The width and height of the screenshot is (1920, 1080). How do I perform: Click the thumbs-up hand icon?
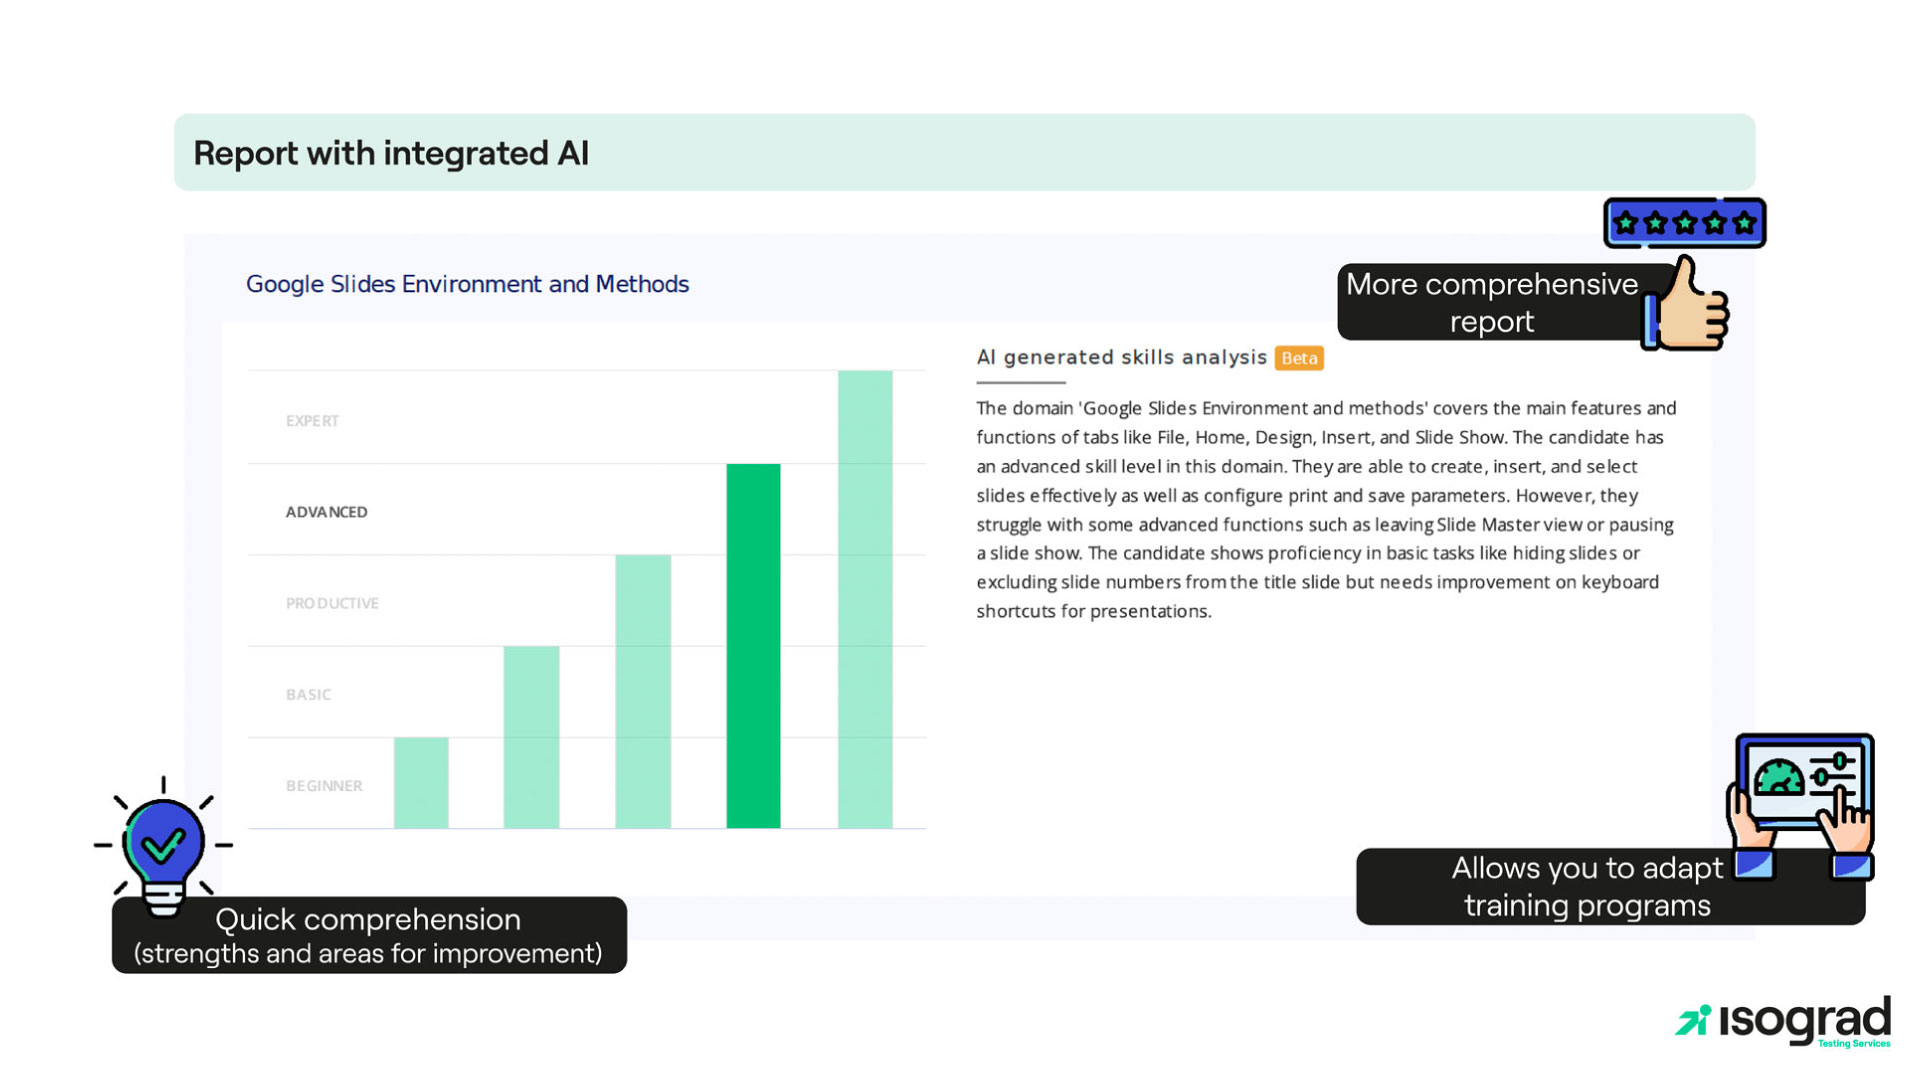tap(1686, 303)
